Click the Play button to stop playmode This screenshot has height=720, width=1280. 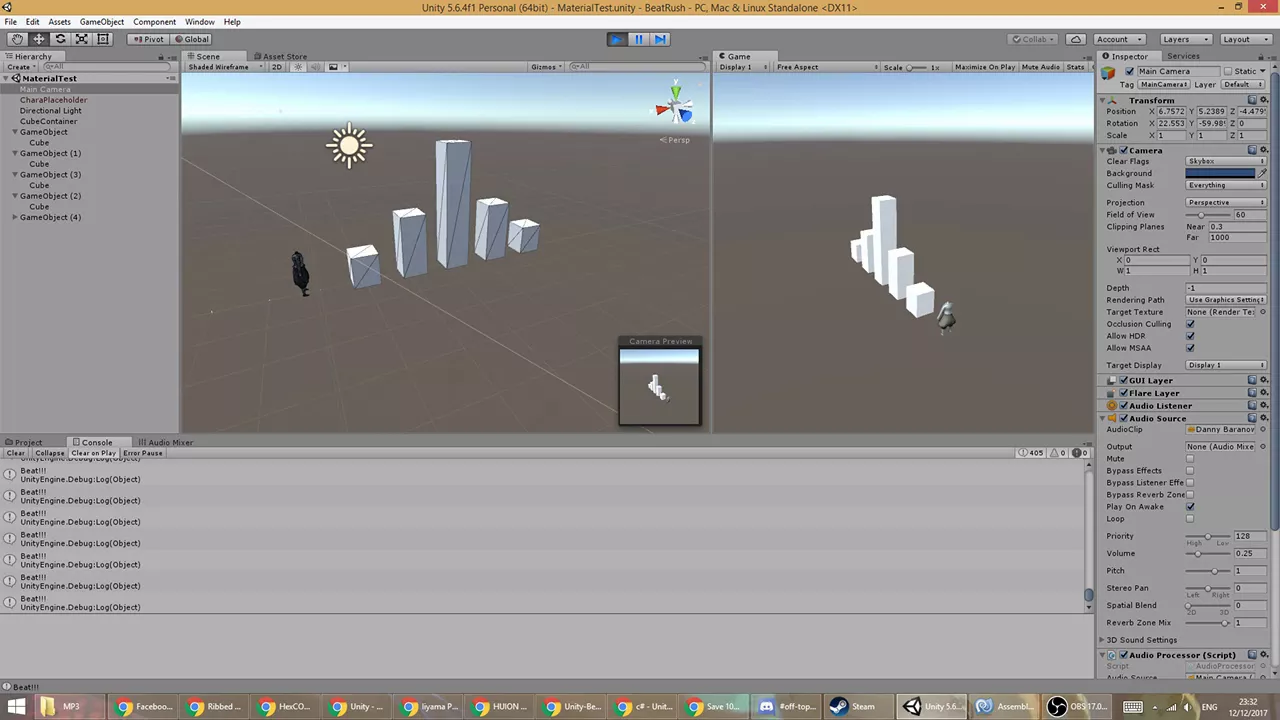[x=617, y=39]
